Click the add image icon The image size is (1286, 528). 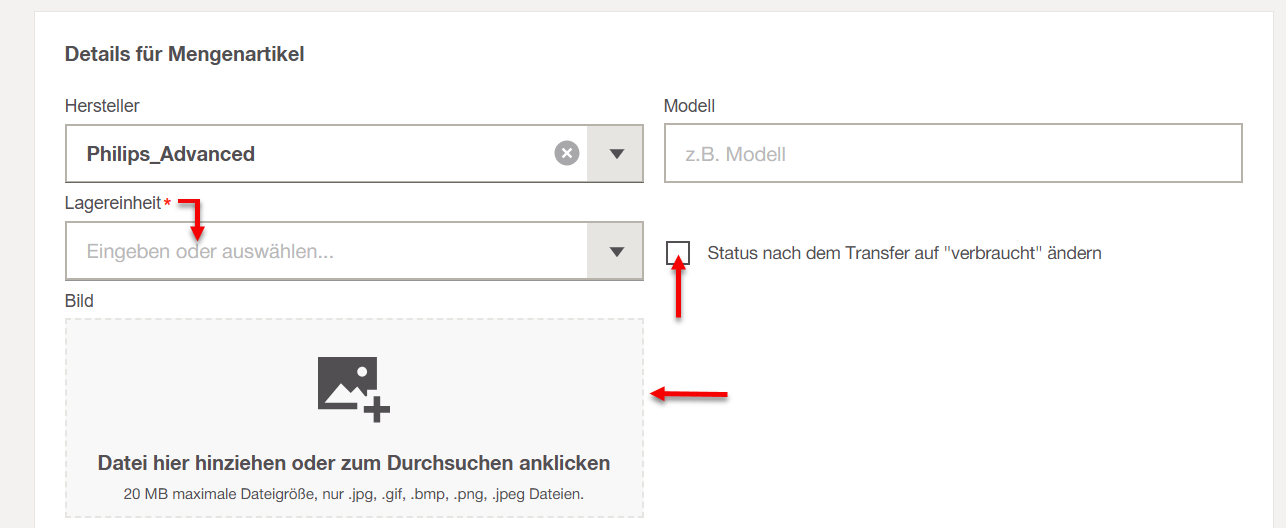(x=353, y=388)
